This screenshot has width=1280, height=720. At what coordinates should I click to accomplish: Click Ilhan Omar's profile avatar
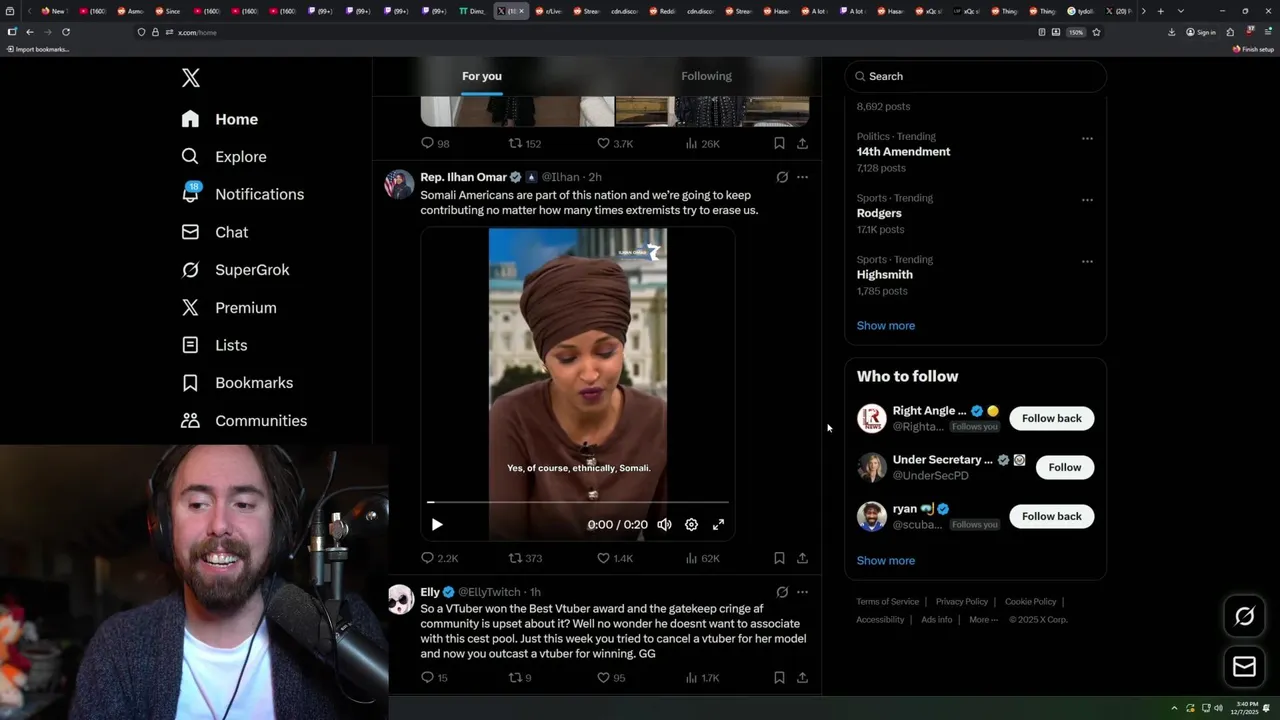point(400,184)
